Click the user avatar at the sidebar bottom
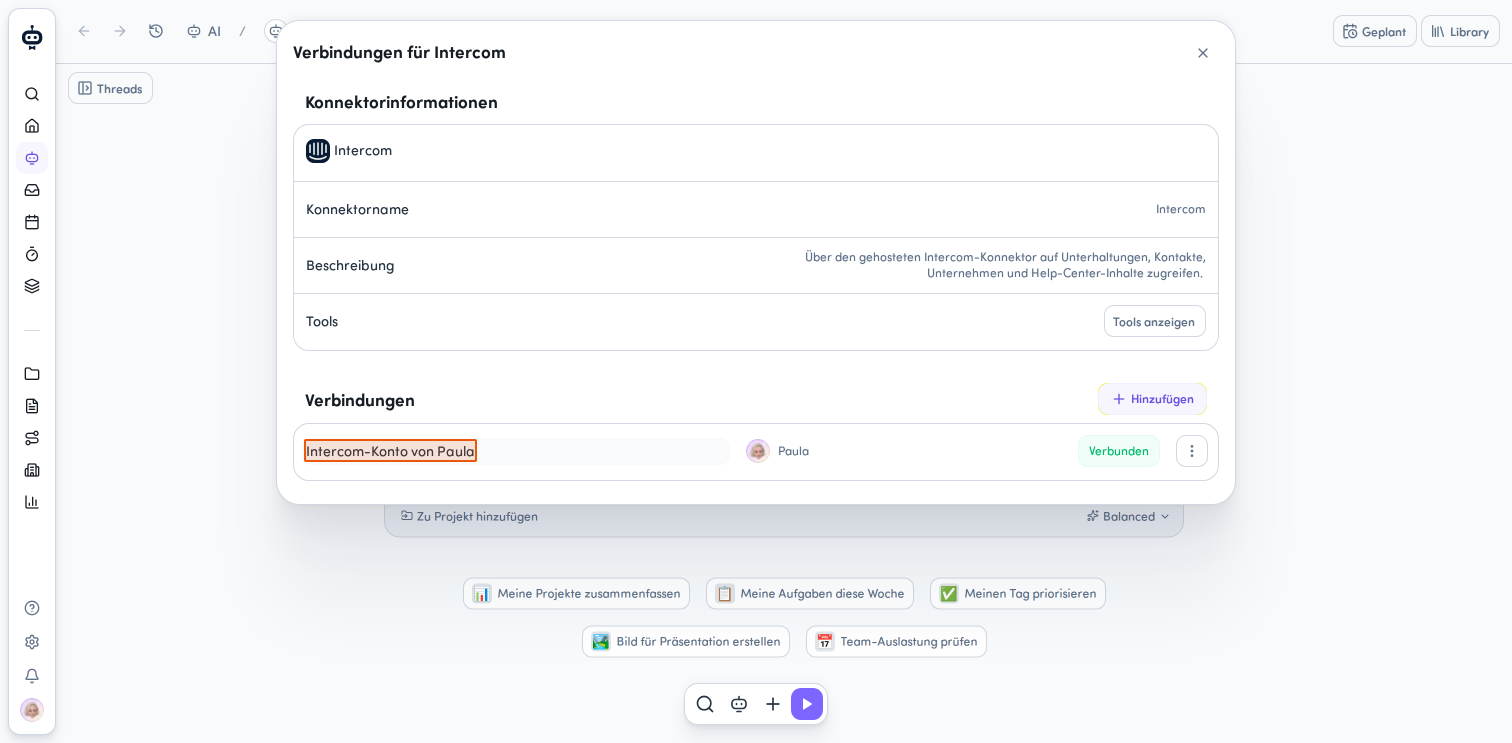1512x743 pixels. pyautogui.click(x=32, y=710)
